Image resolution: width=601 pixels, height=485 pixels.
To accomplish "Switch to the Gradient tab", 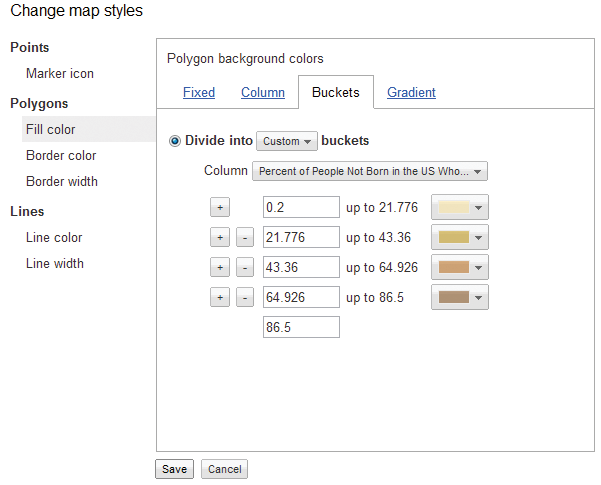I will pyautogui.click(x=411, y=92).
